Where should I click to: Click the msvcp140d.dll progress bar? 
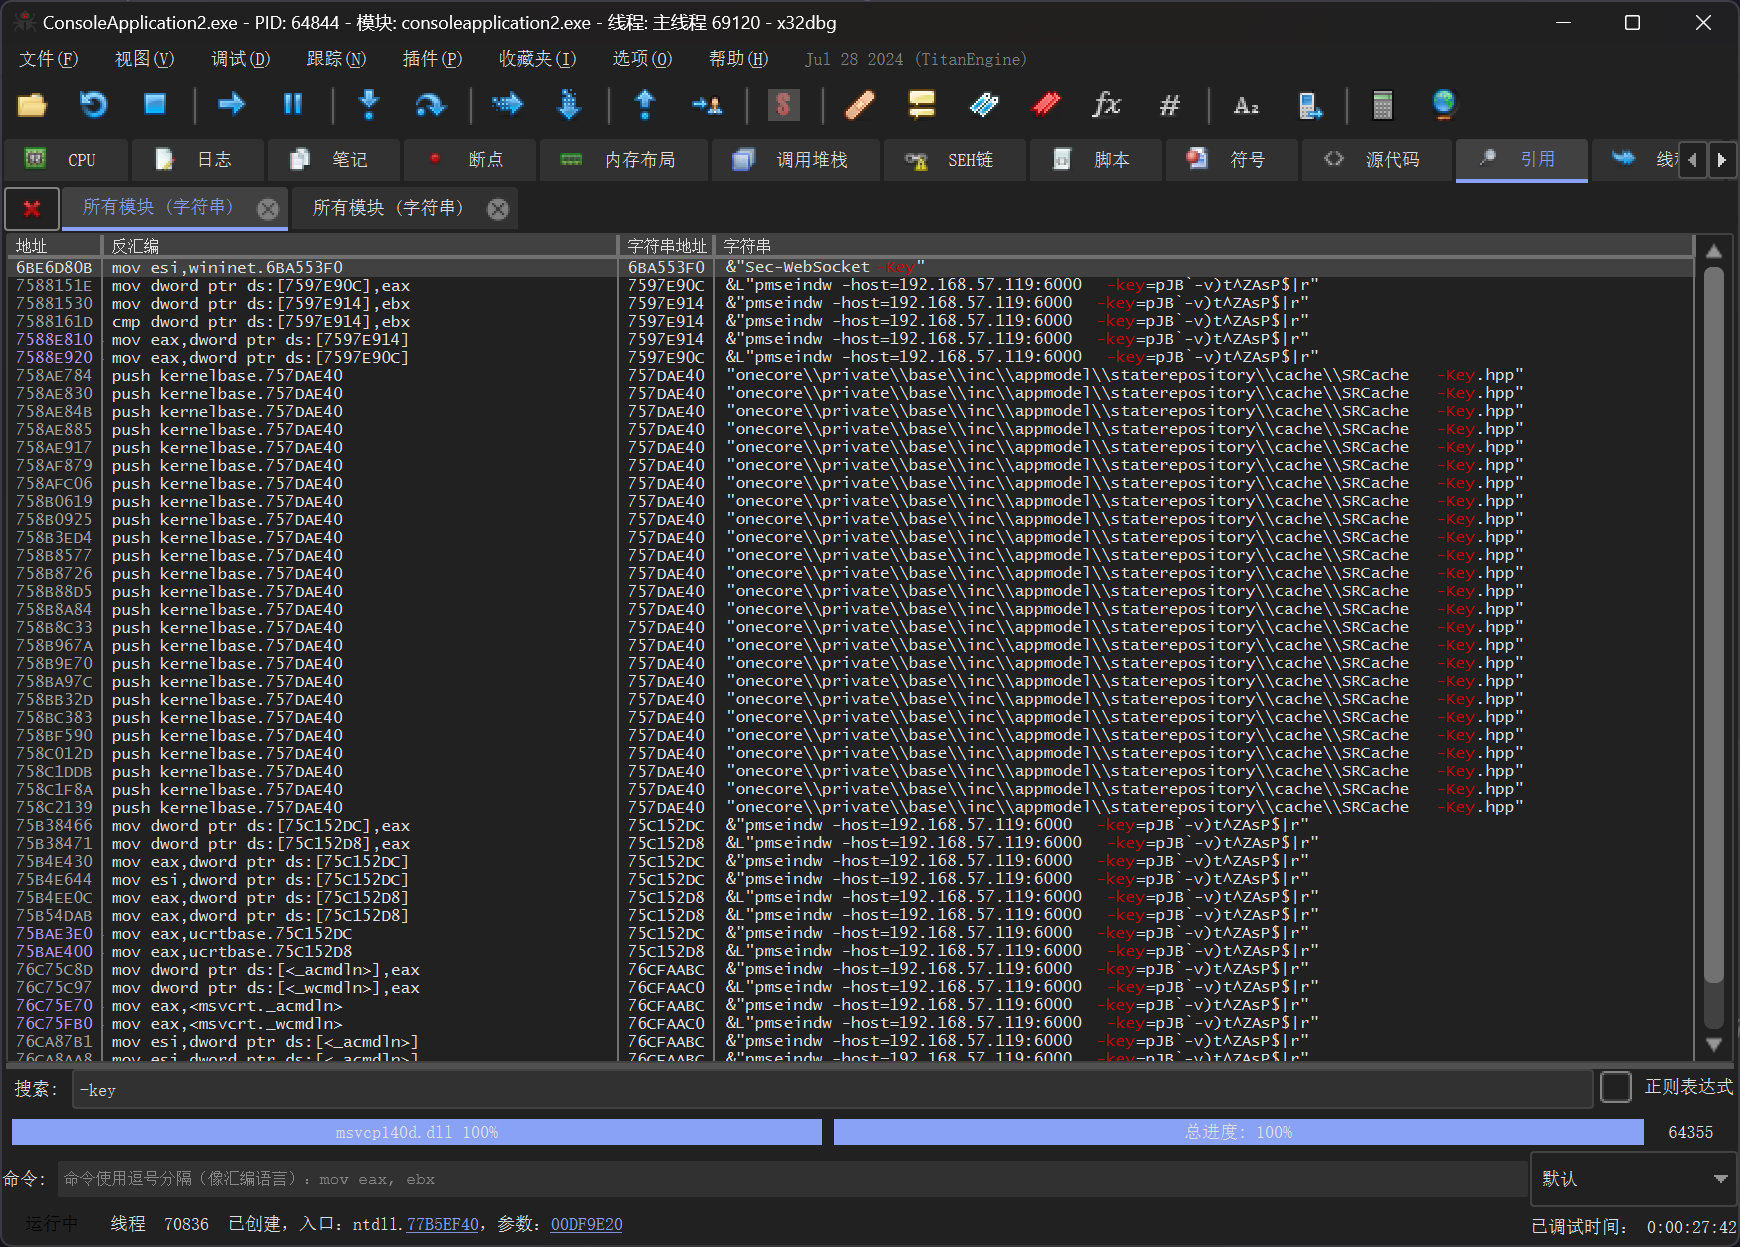pos(417,1132)
